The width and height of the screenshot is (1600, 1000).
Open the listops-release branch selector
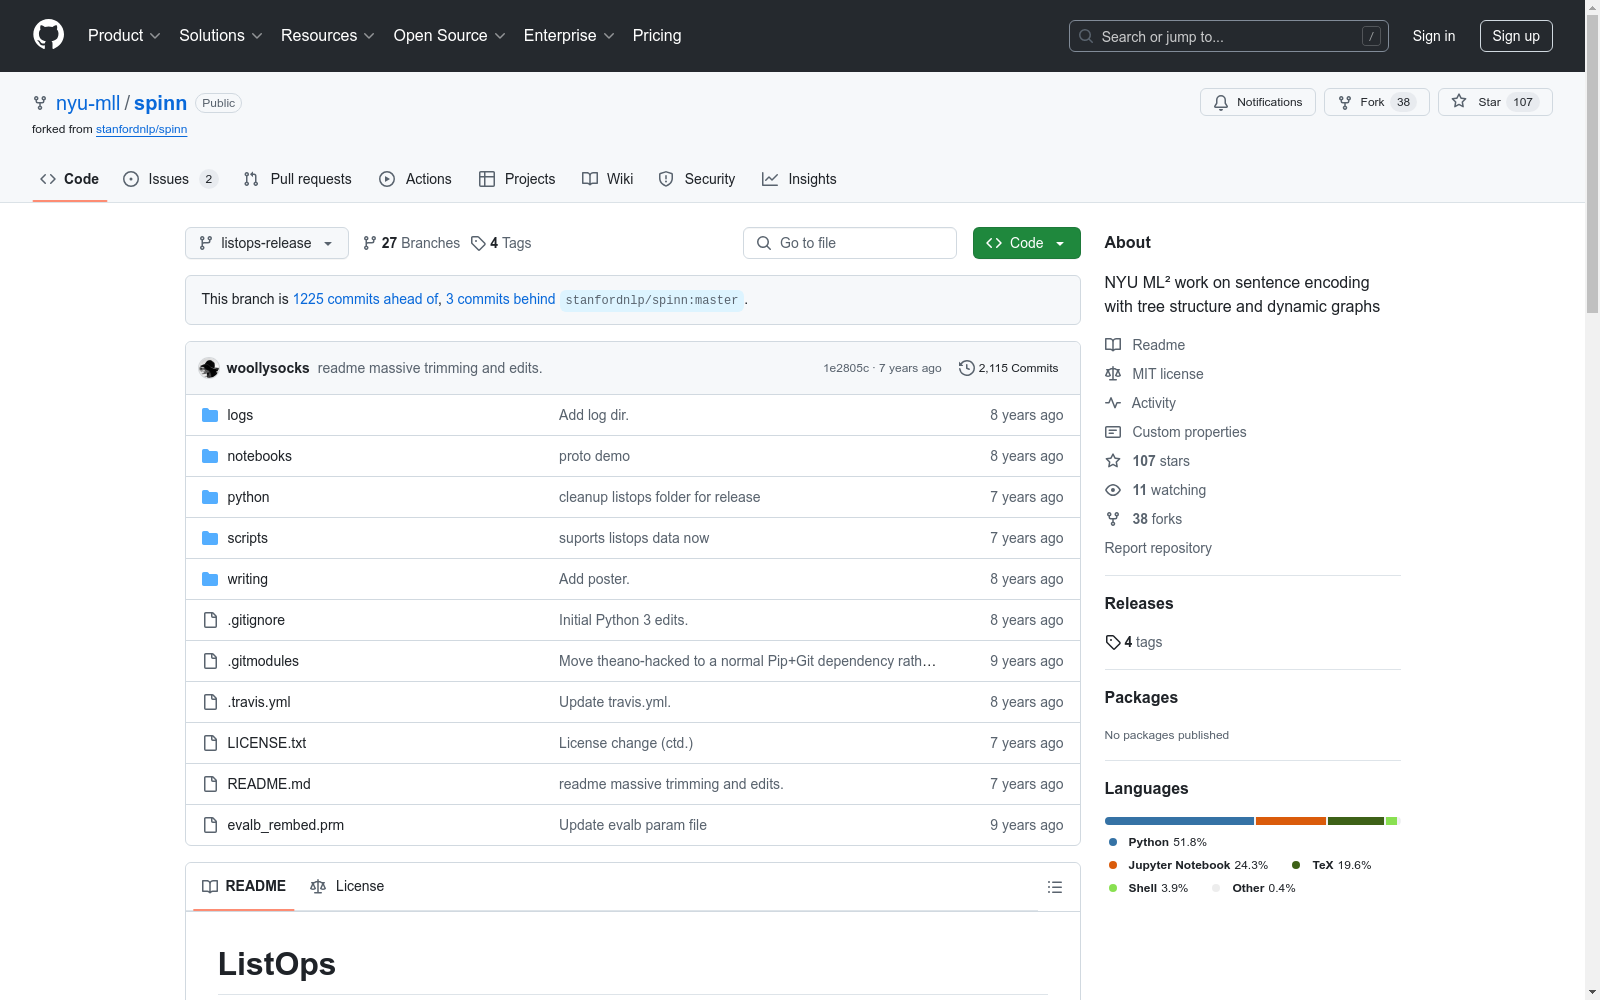click(267, 243)
